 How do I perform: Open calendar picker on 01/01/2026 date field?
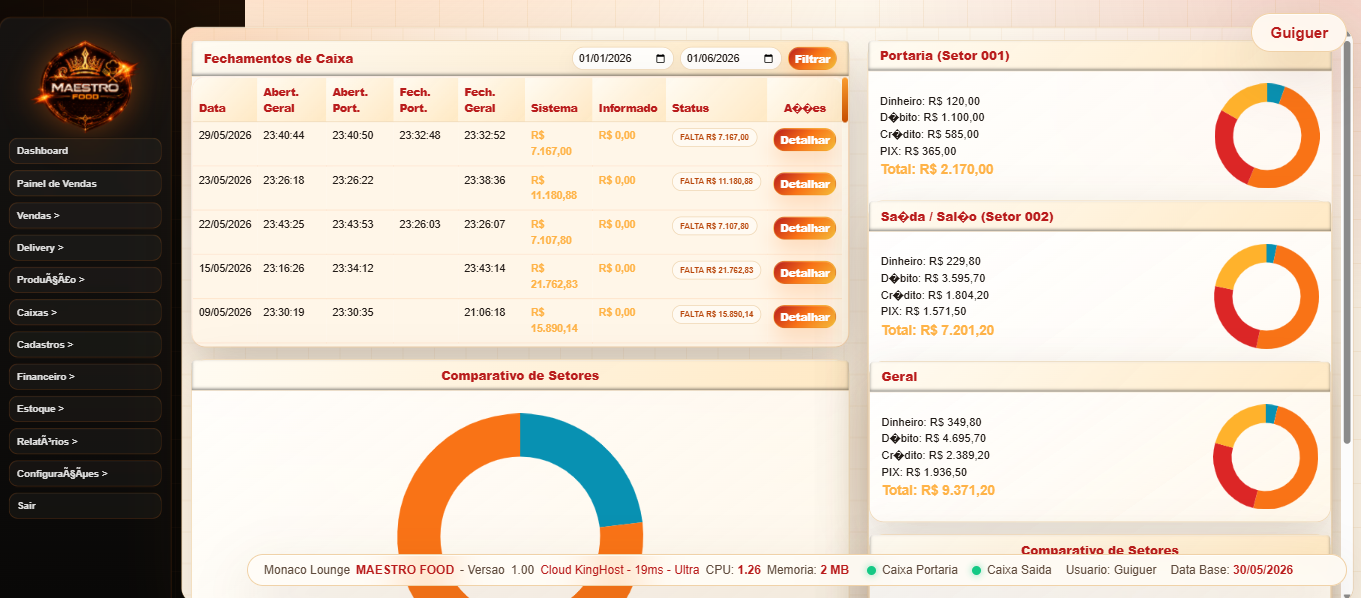click(660, 58)
